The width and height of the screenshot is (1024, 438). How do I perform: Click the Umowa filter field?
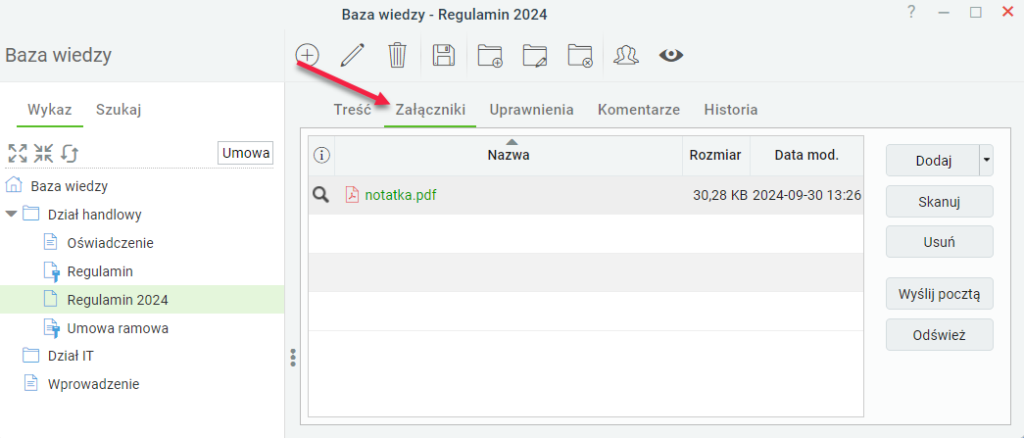tap(246, 153)
